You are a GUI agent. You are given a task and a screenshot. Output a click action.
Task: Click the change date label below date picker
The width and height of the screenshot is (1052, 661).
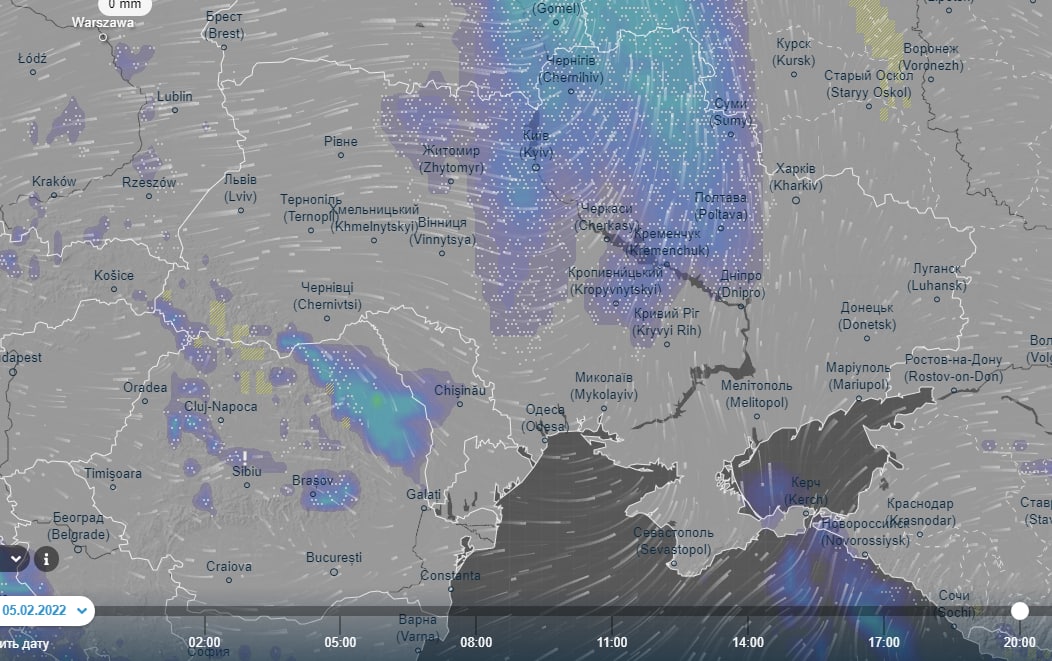point(24,643)
